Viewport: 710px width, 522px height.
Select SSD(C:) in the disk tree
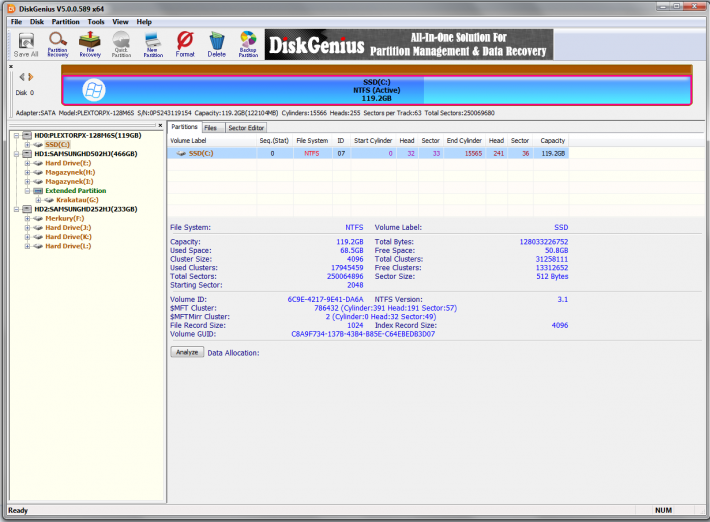coord(58,145)
